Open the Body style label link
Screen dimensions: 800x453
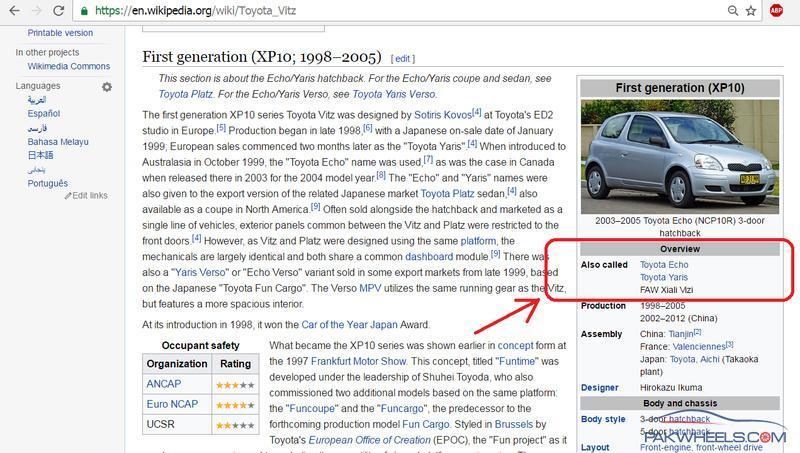(603, 419)
